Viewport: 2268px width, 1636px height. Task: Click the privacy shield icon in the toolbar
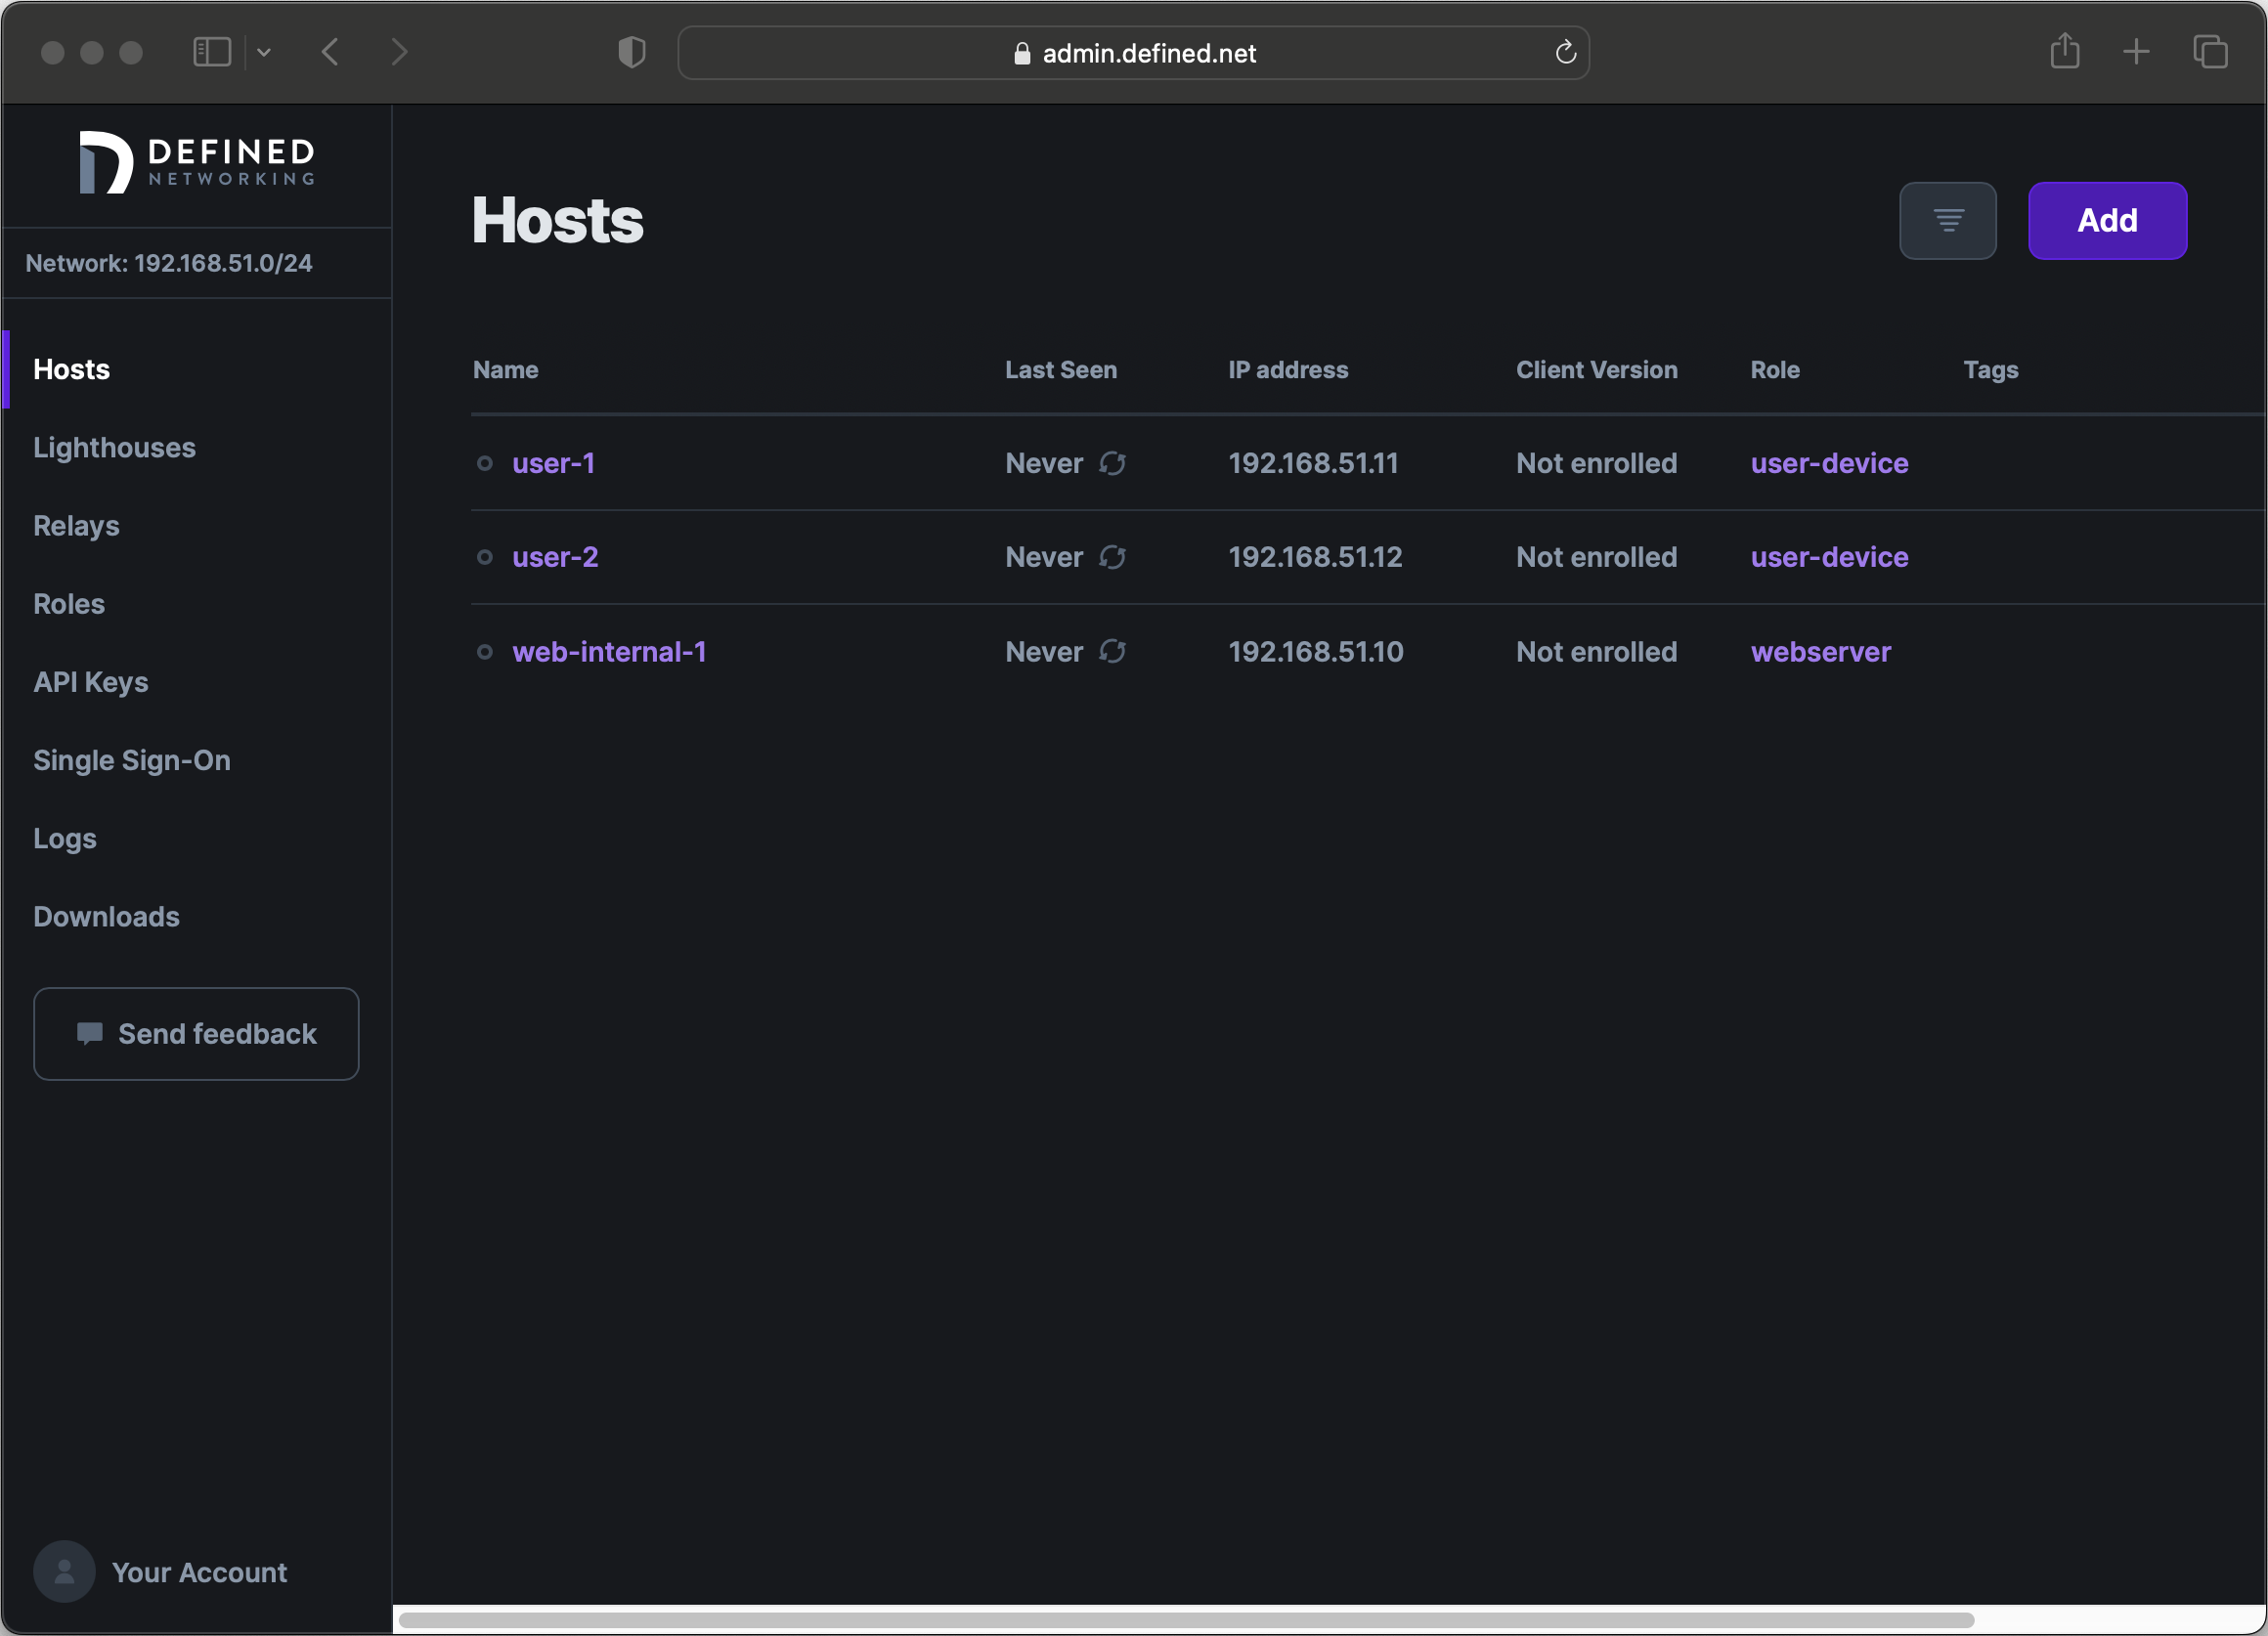tap(631, 52)
